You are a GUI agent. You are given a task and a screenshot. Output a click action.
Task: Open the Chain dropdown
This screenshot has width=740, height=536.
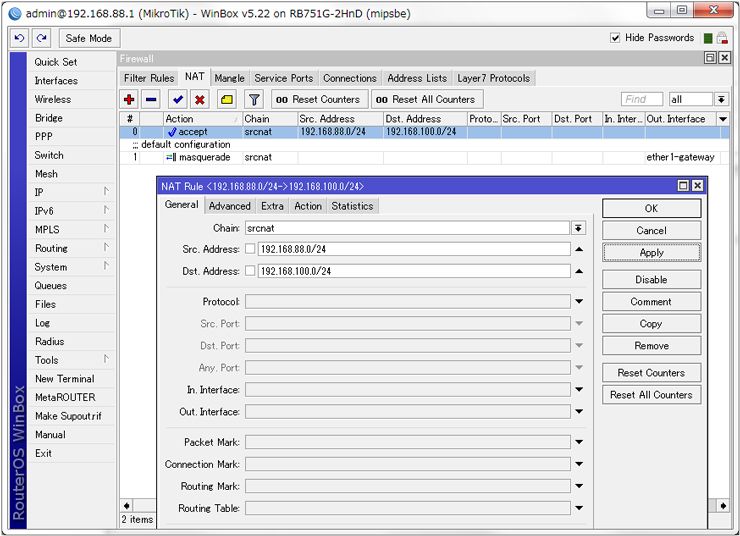579,228
